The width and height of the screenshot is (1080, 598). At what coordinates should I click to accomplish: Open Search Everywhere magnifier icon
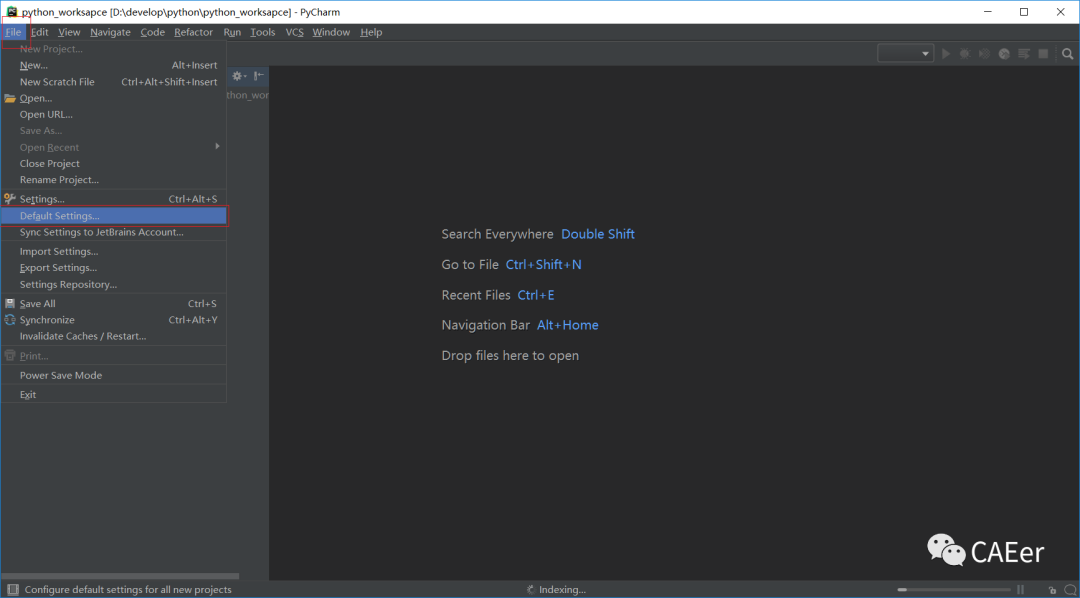[x=1068, y=54]
